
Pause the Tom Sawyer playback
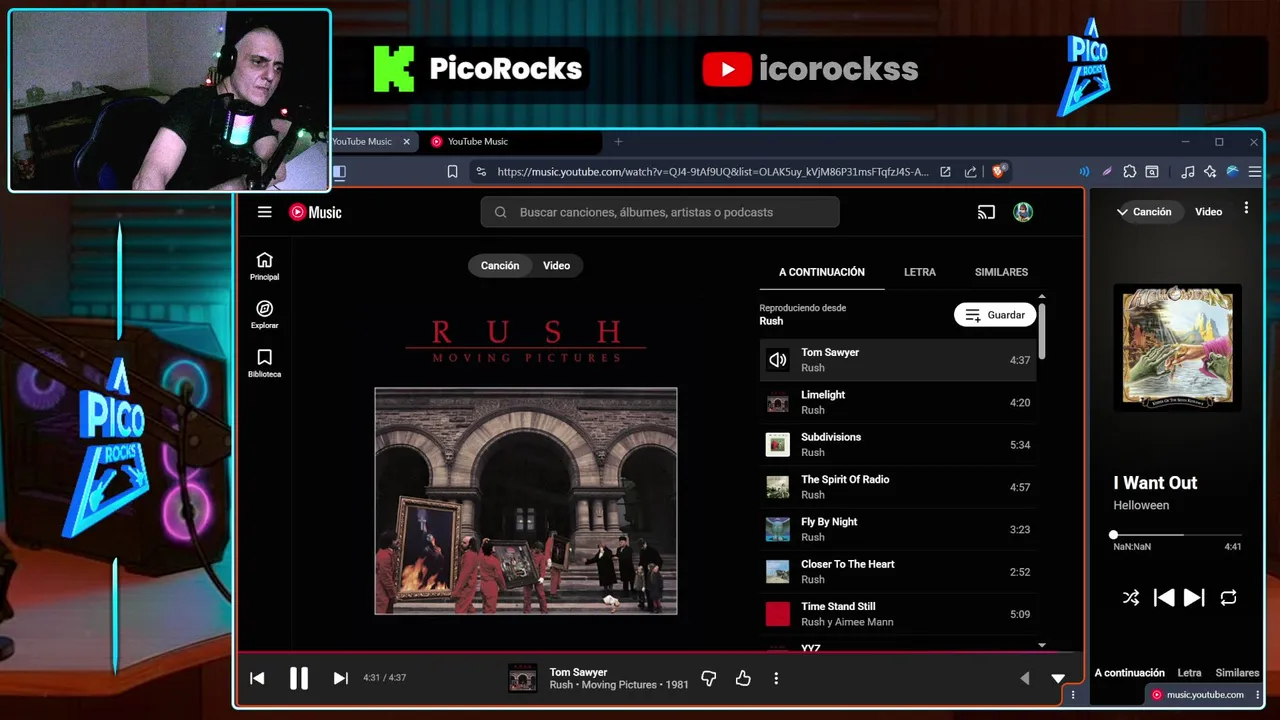click(x=298, y=678)
